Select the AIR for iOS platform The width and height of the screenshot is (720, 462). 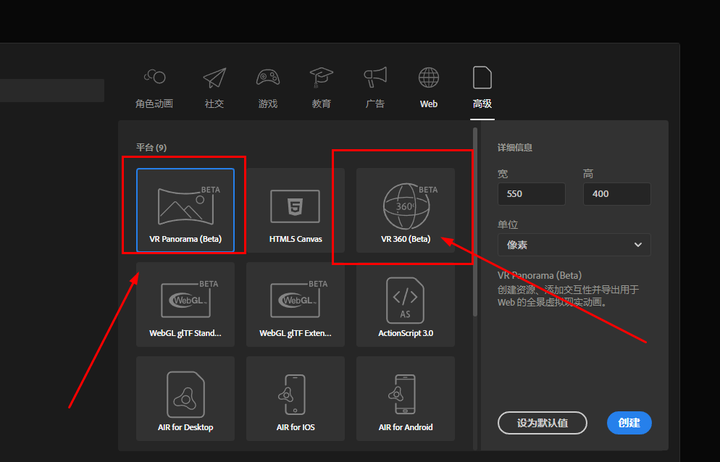click(x=295, y=399)
